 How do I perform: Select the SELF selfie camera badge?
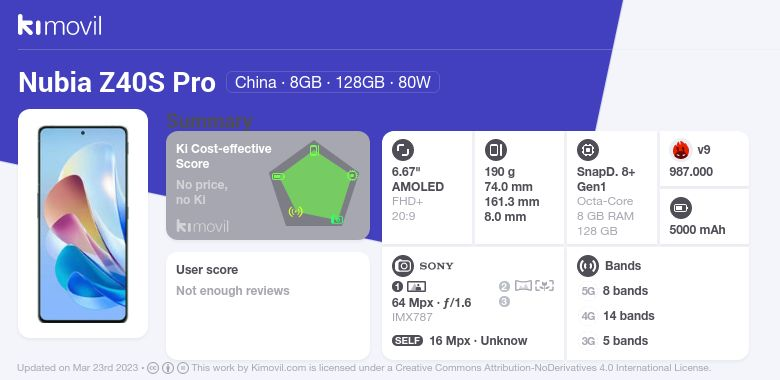407,341
